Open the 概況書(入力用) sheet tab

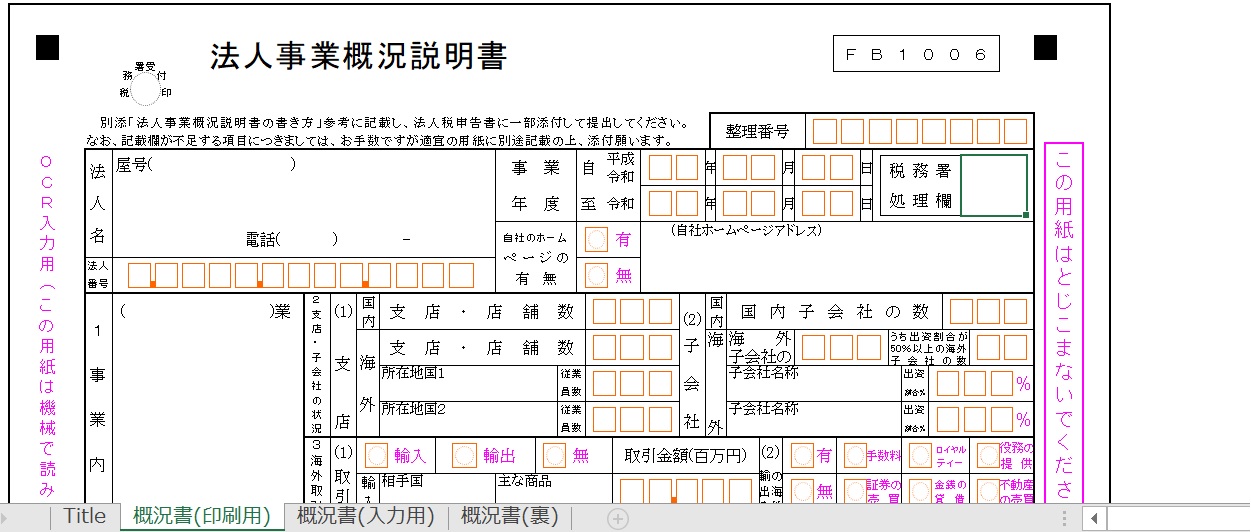point(366,516)
